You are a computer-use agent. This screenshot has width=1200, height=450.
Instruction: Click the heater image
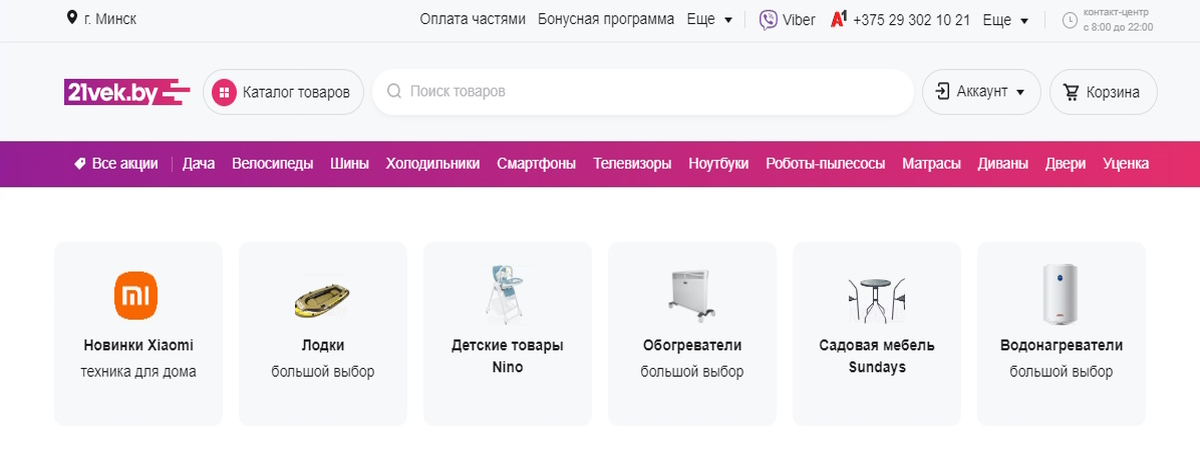[692, 294]
